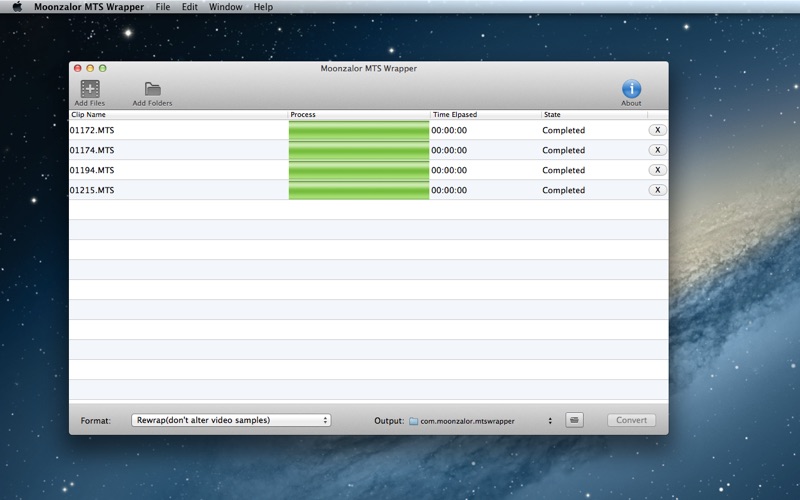Open the Moonzalor MTS Wrapper app menu
Screen dimensions: 800x500
pos(89,7)
